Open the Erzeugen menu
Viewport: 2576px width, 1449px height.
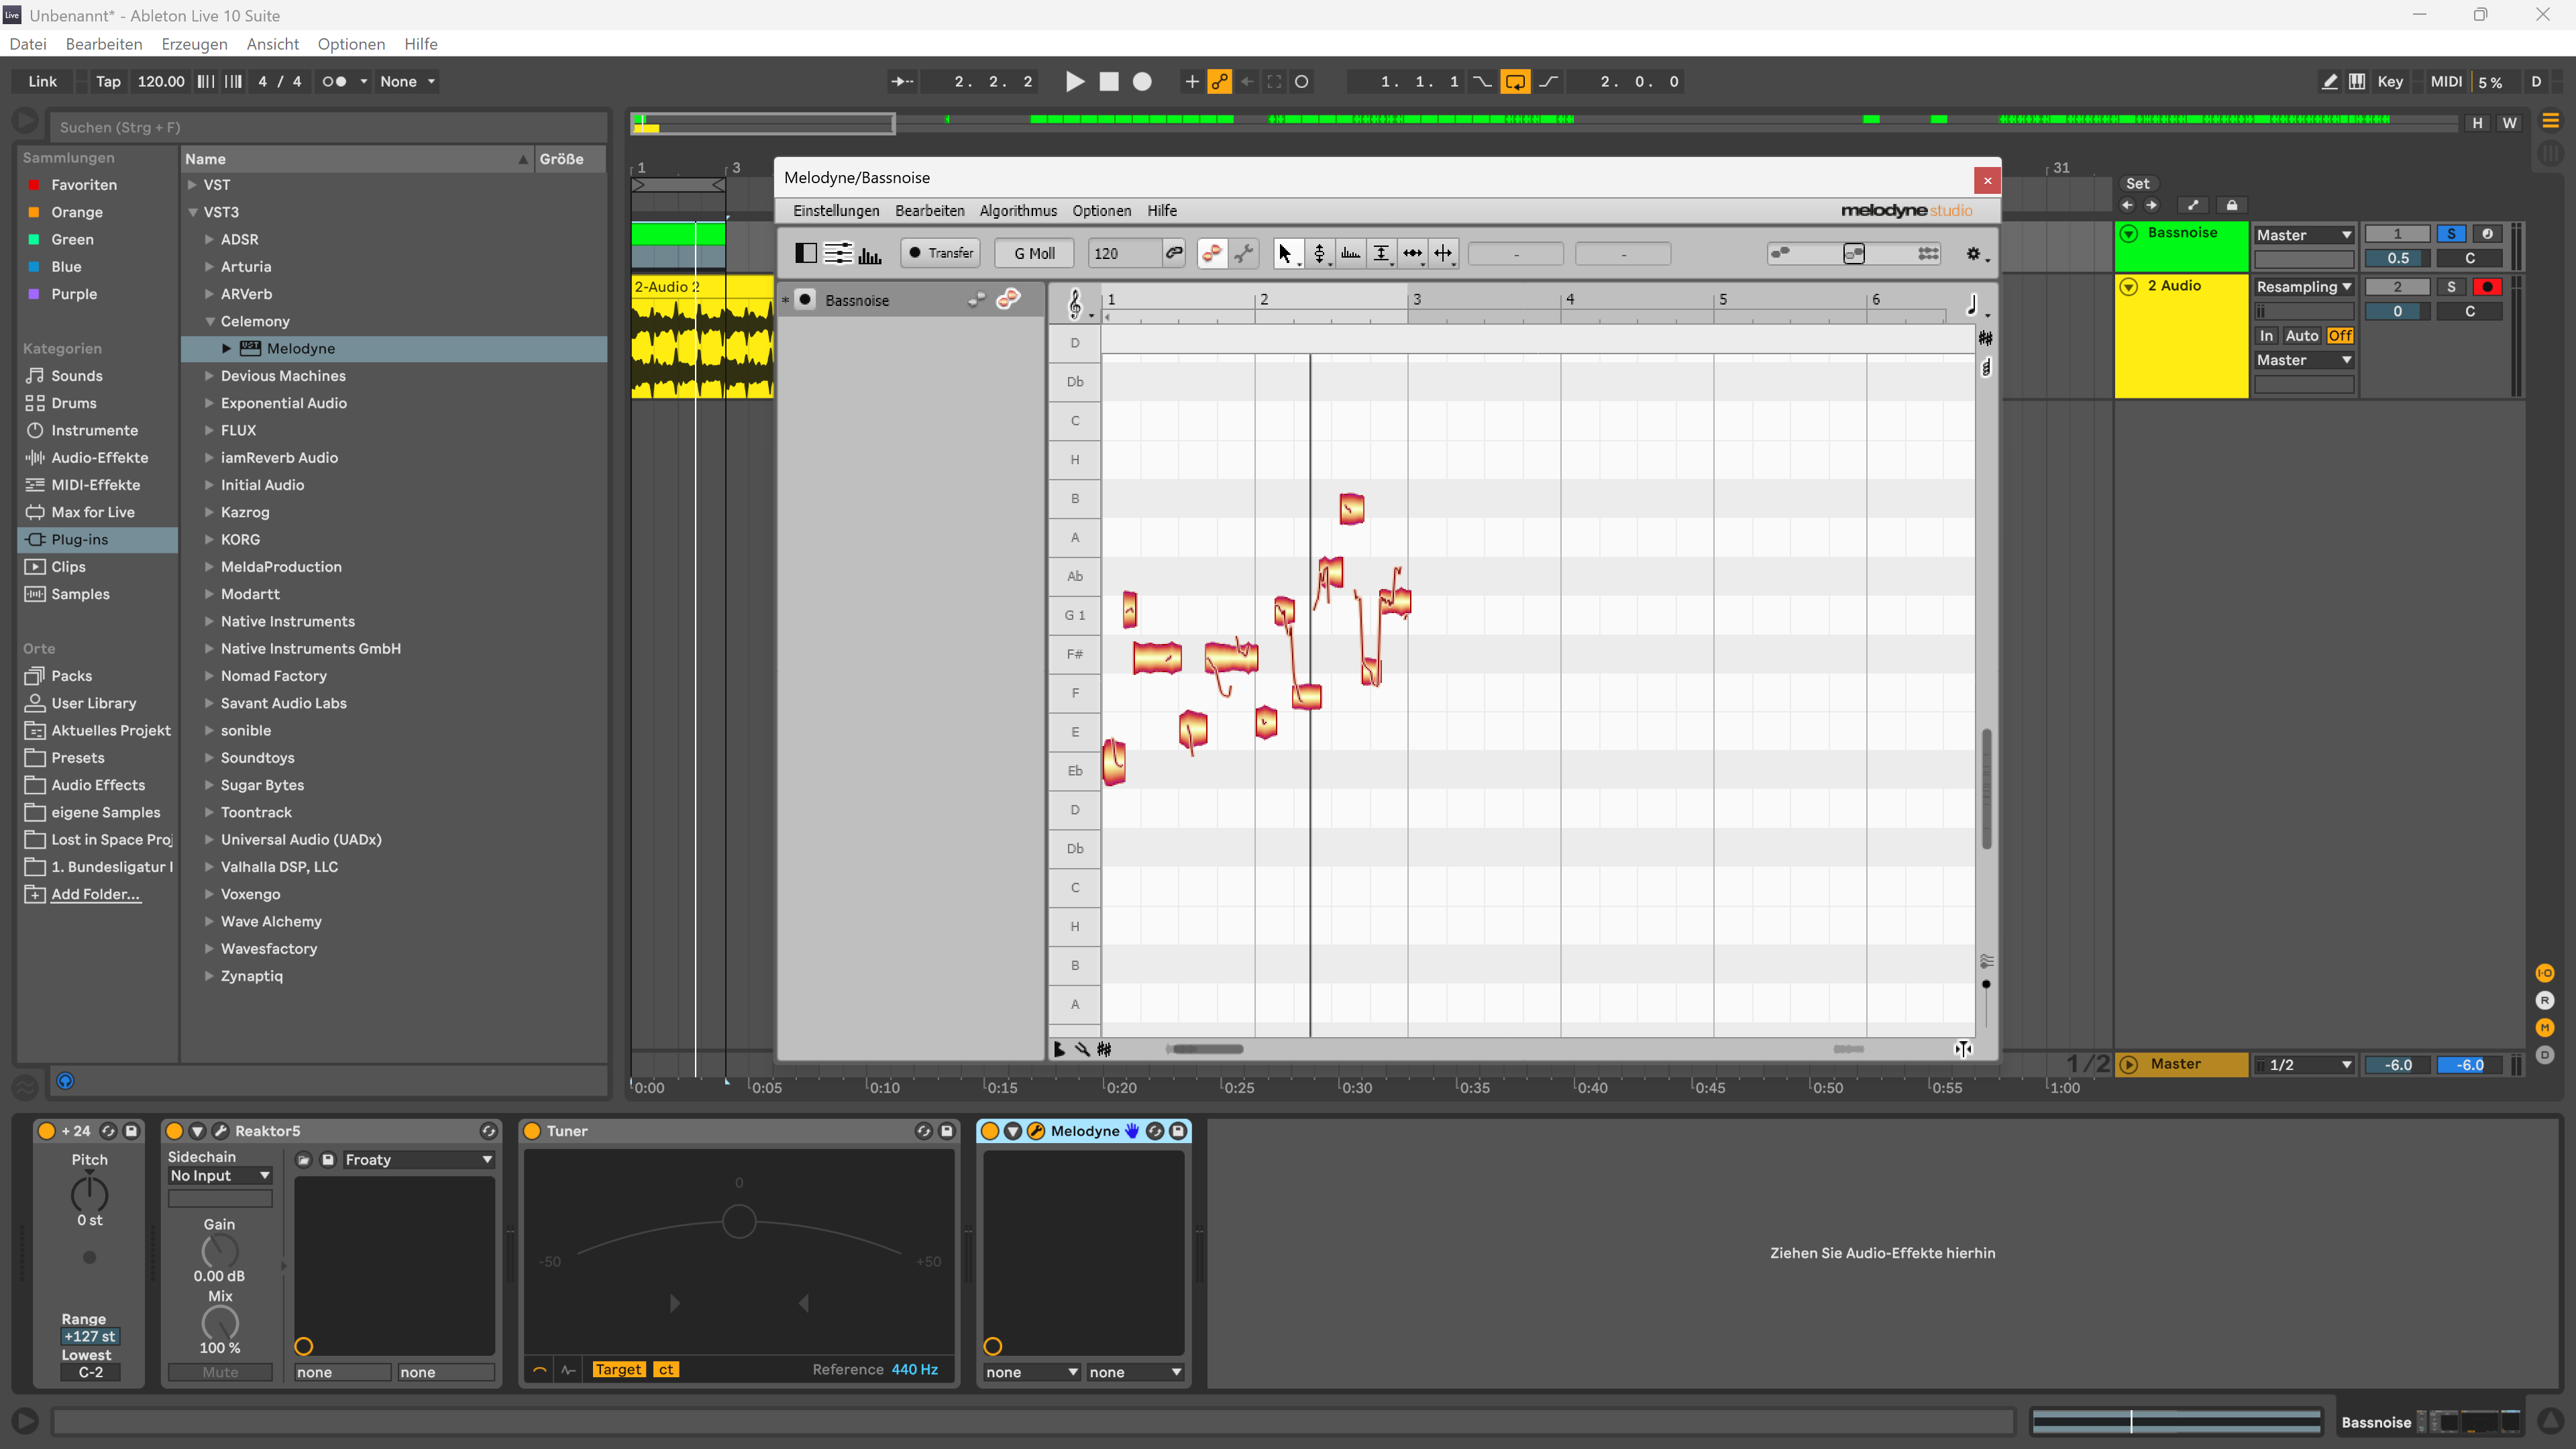point(194,44)
